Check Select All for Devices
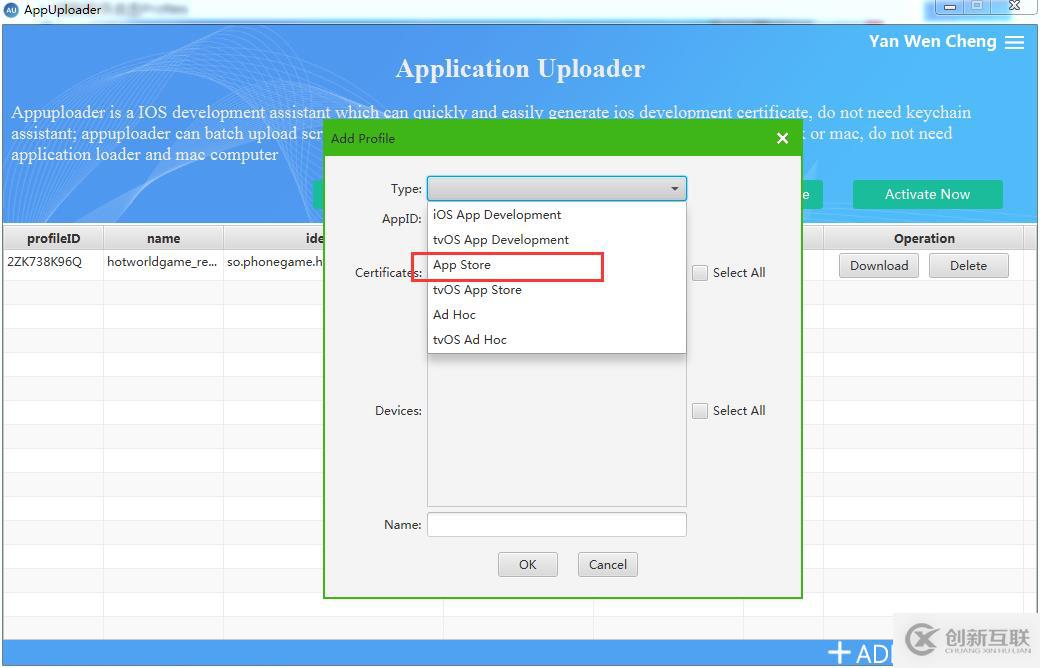Screen dimensions: 1040x668 pos(700,411)
